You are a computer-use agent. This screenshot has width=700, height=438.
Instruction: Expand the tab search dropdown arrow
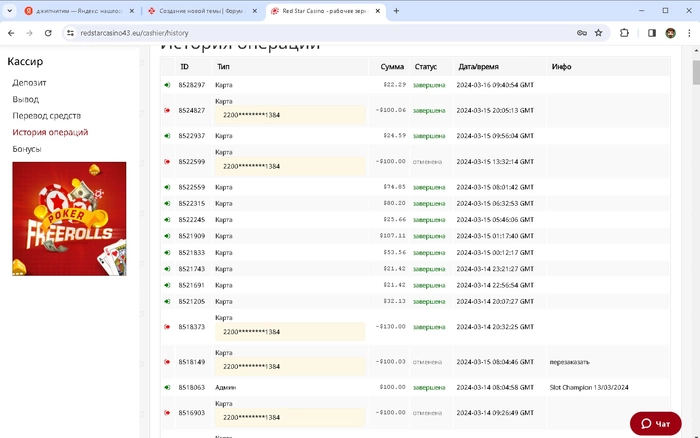(10, 10)
